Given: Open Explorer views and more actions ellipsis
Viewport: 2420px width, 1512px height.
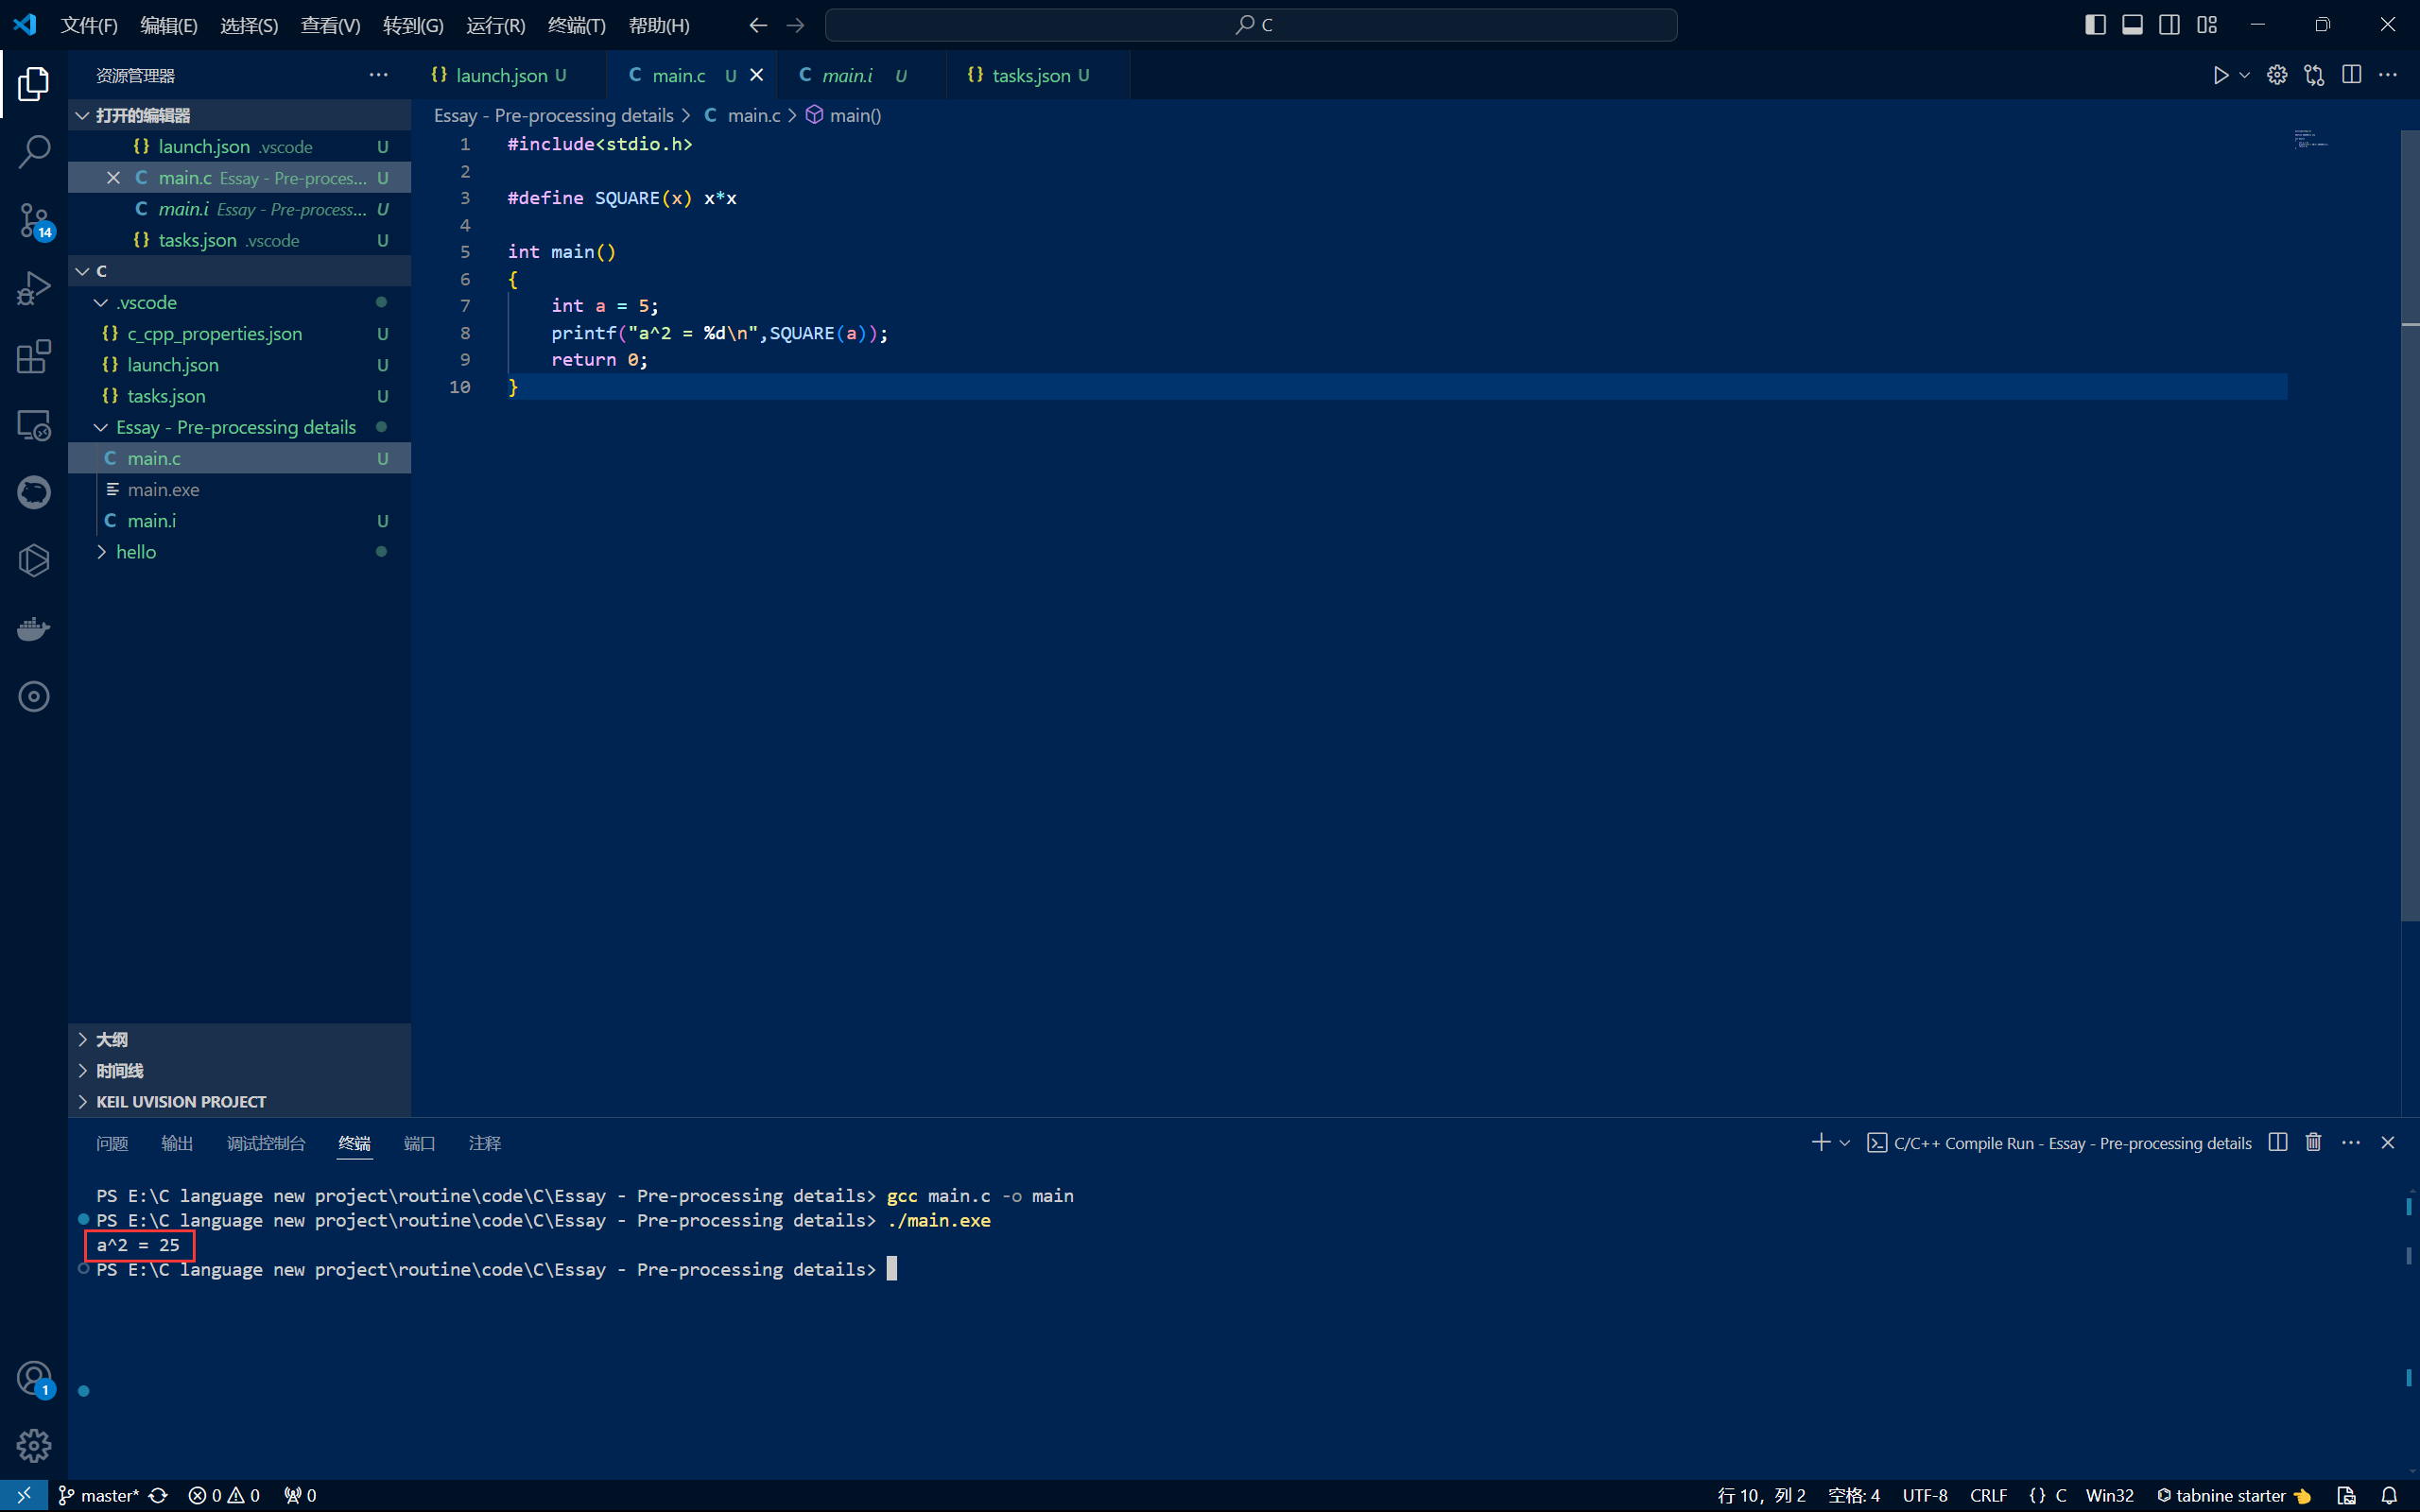Looking at the screenshot, I should point(378,75).
